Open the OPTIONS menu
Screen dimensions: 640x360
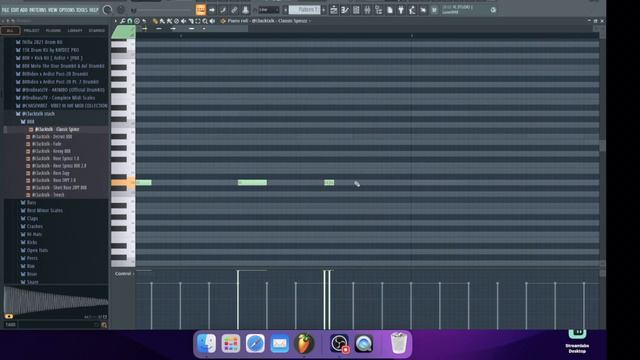[x=68, y=10]
